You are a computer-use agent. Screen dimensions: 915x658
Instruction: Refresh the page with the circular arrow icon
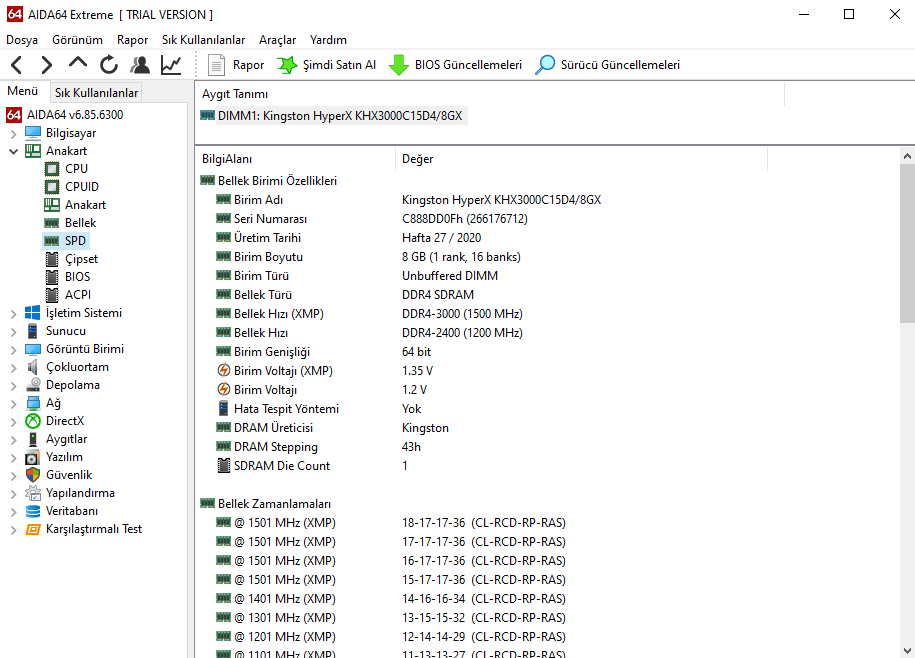109,65
